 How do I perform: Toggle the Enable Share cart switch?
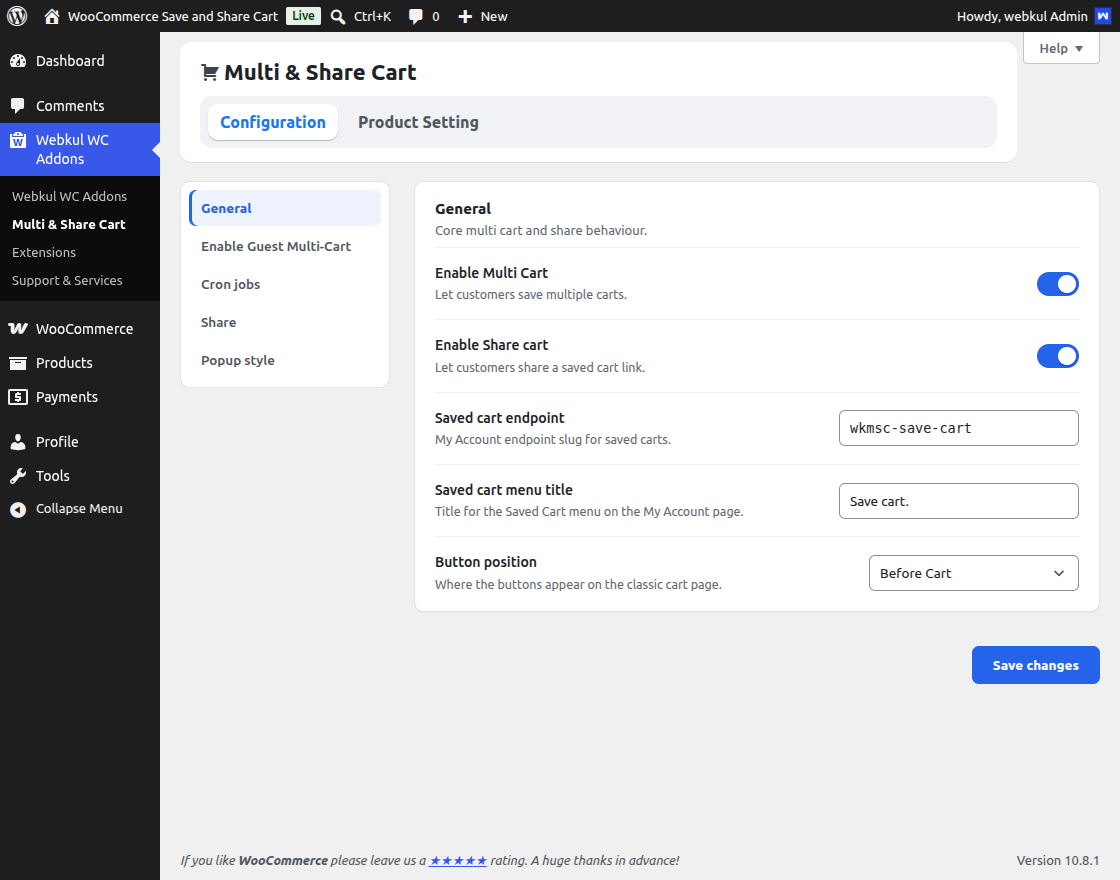click(x=1057, y=356)
